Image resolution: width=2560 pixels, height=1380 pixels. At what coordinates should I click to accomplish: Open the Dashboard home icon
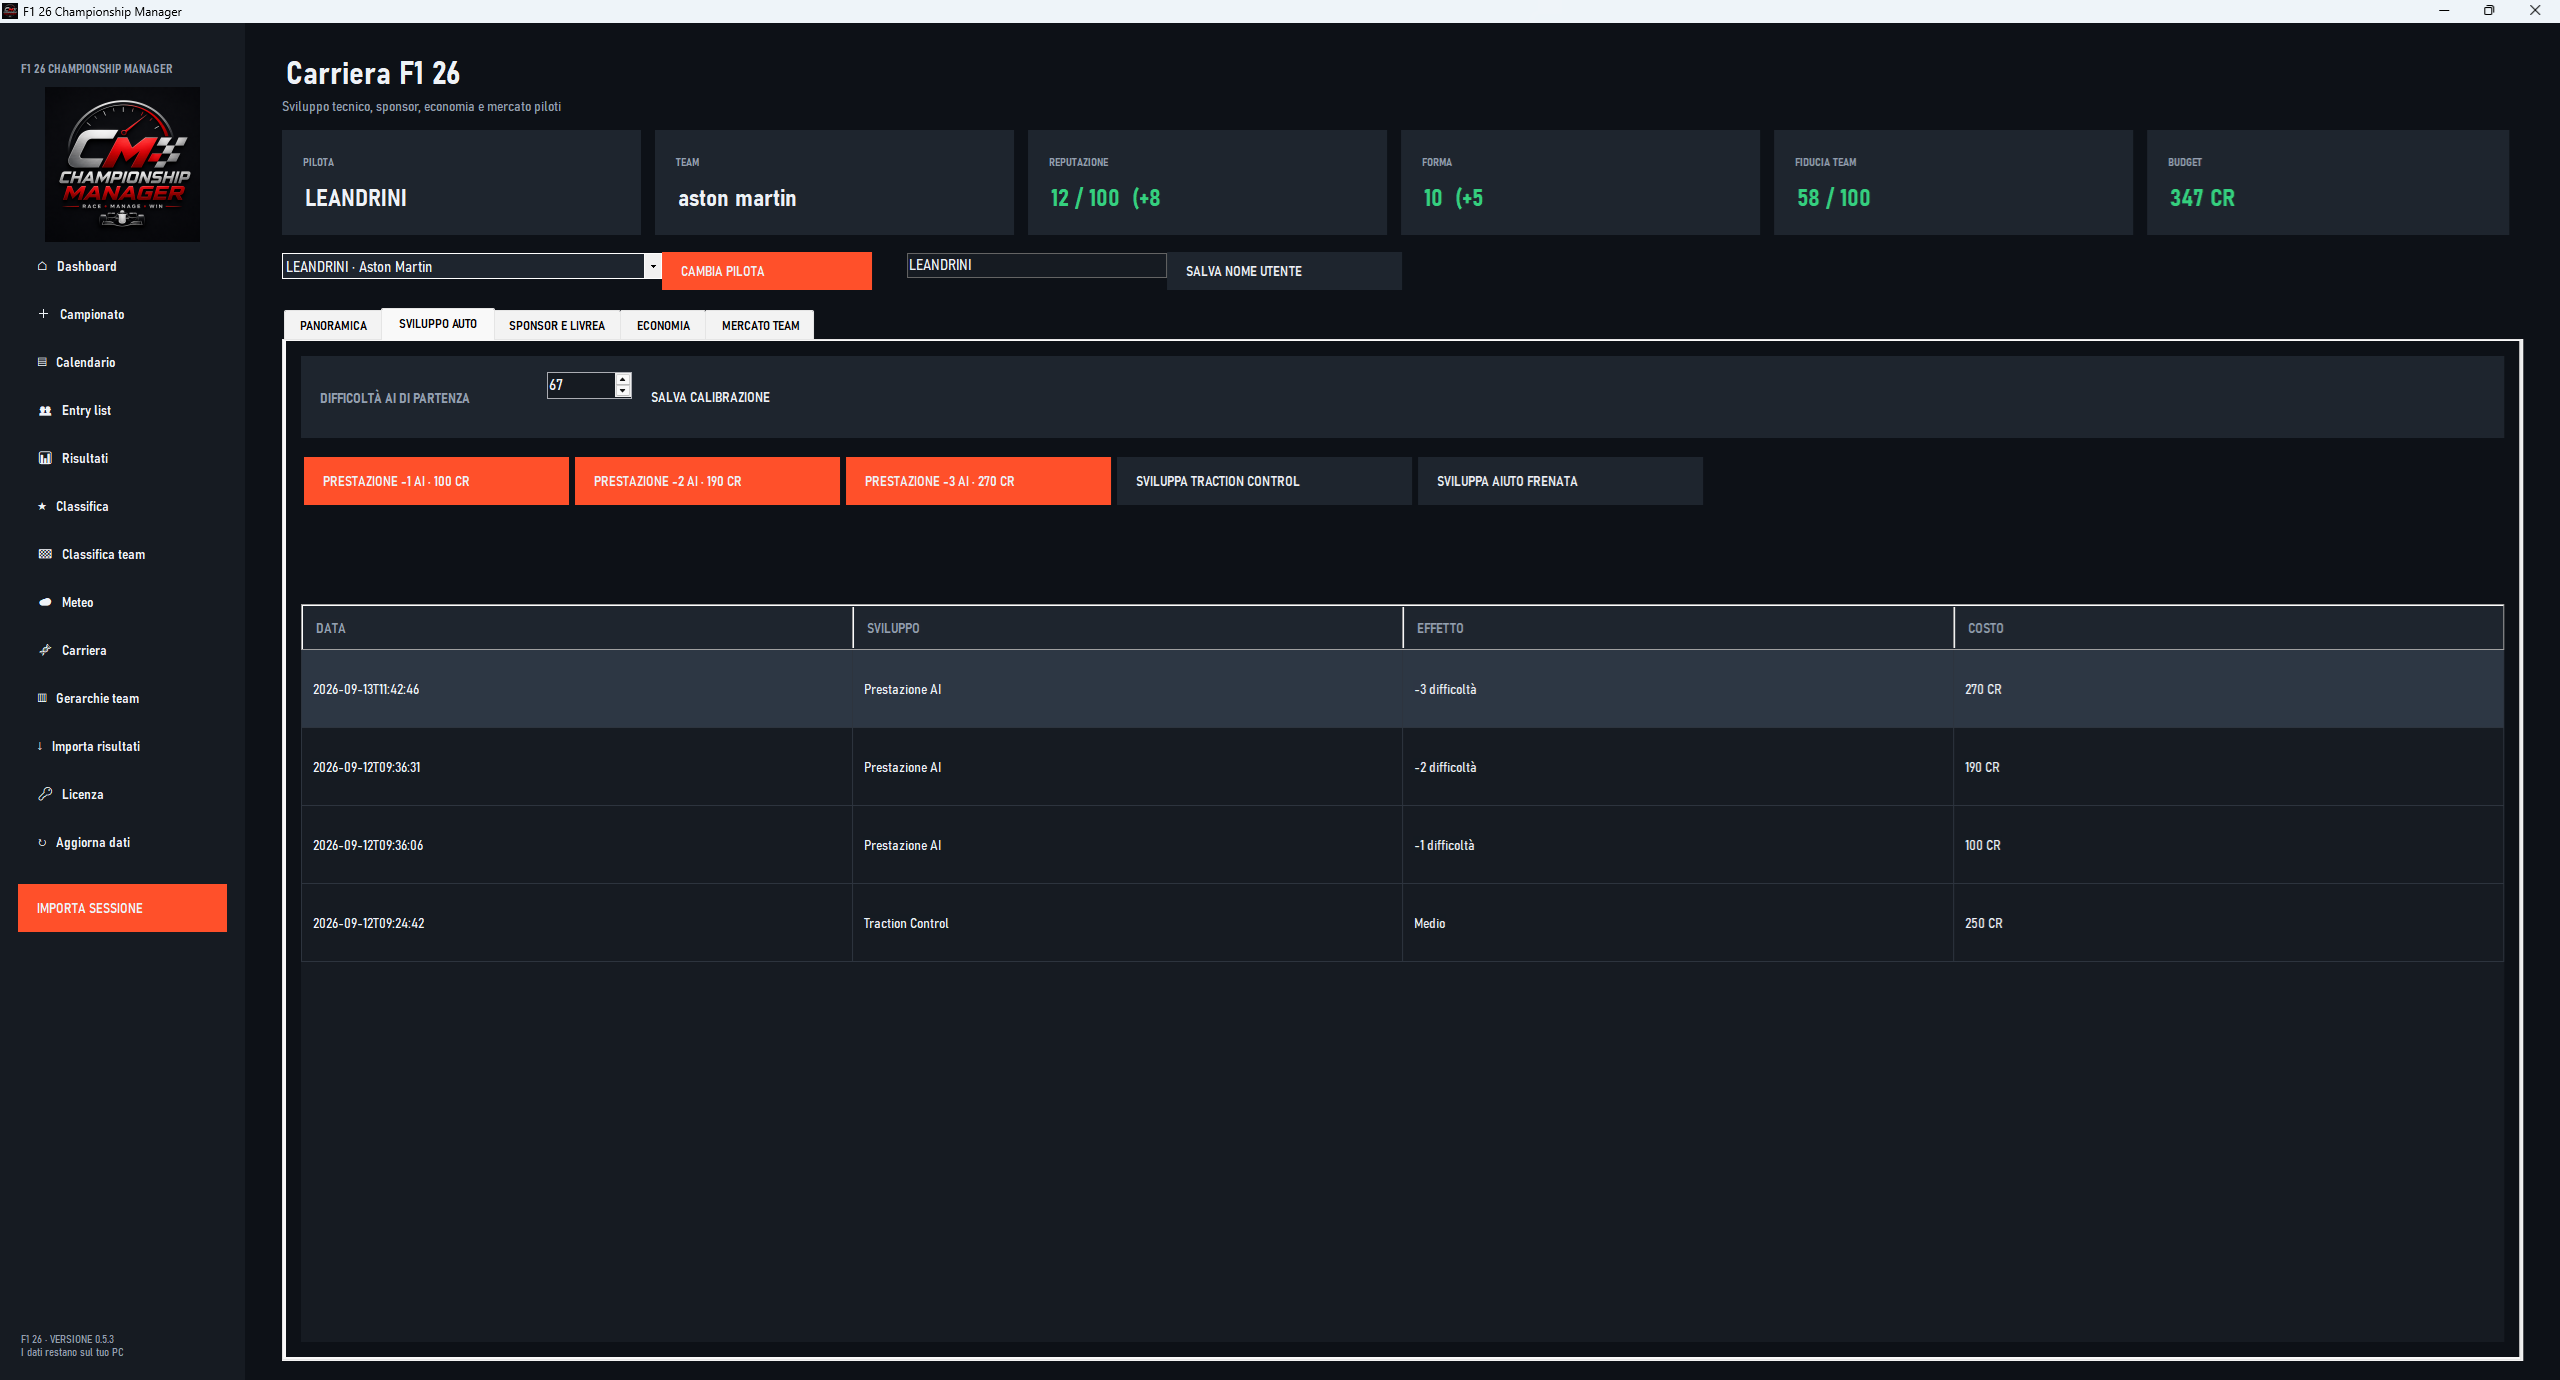tap(42, 266)
